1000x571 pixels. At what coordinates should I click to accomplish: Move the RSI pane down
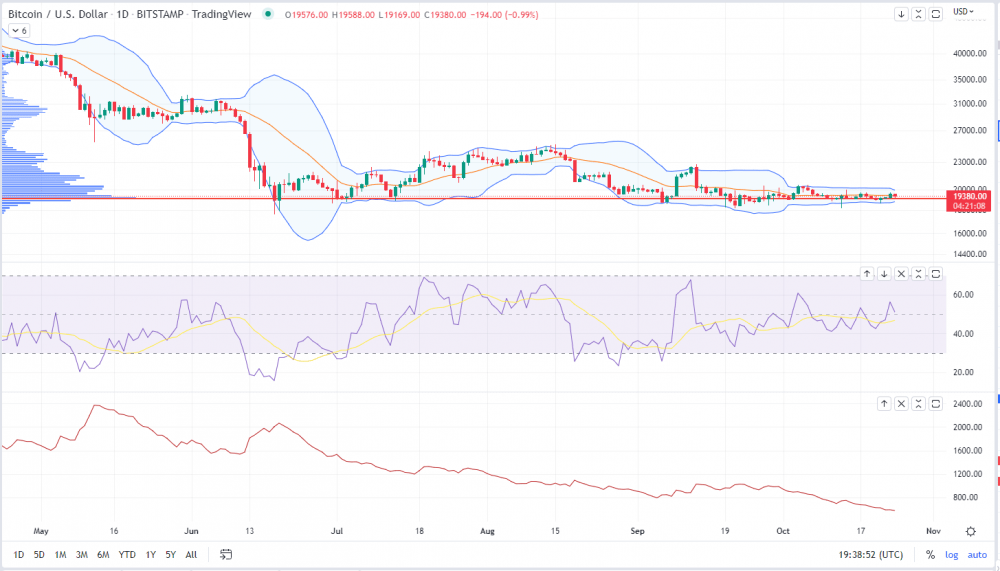click(x=884, y=273)
